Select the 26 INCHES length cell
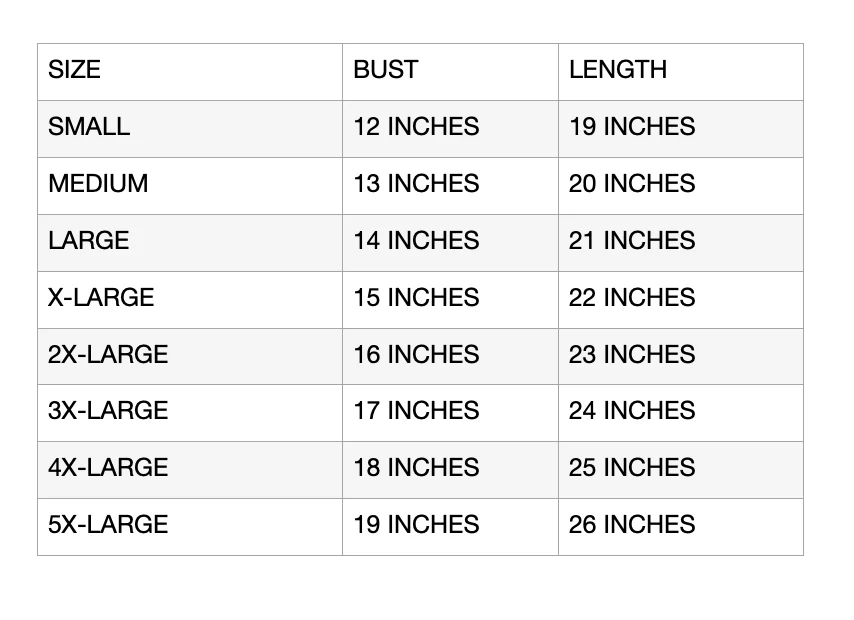Image resolution: width=854 pixels, height=620 pixels. coord(681,527)
